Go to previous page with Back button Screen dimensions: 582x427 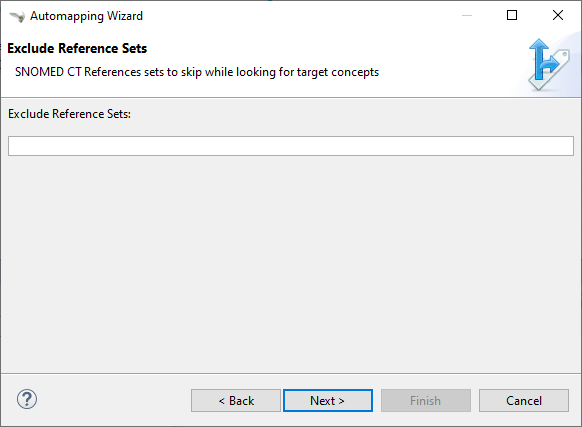[x=236, y=401]
